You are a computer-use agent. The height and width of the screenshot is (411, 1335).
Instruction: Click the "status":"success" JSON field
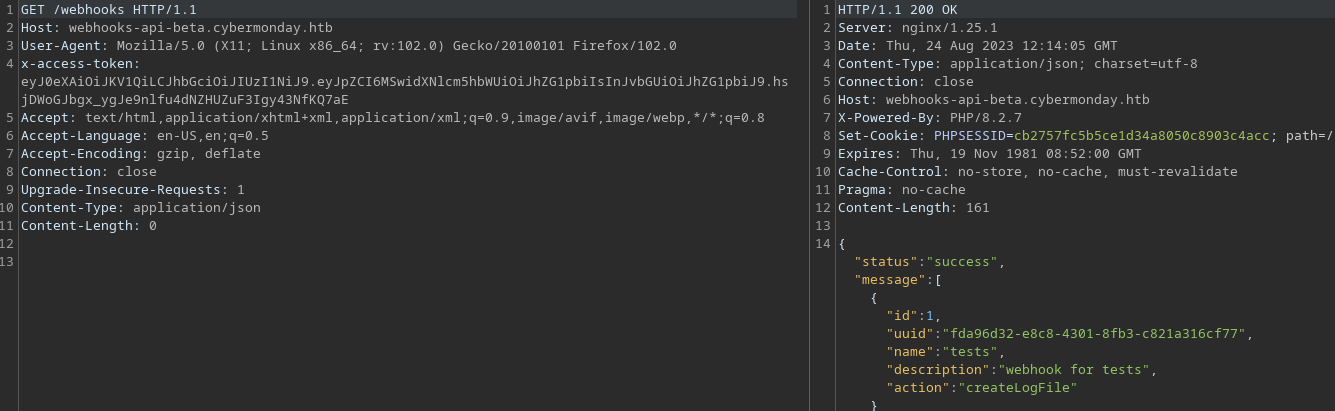[x=929, y=261]
